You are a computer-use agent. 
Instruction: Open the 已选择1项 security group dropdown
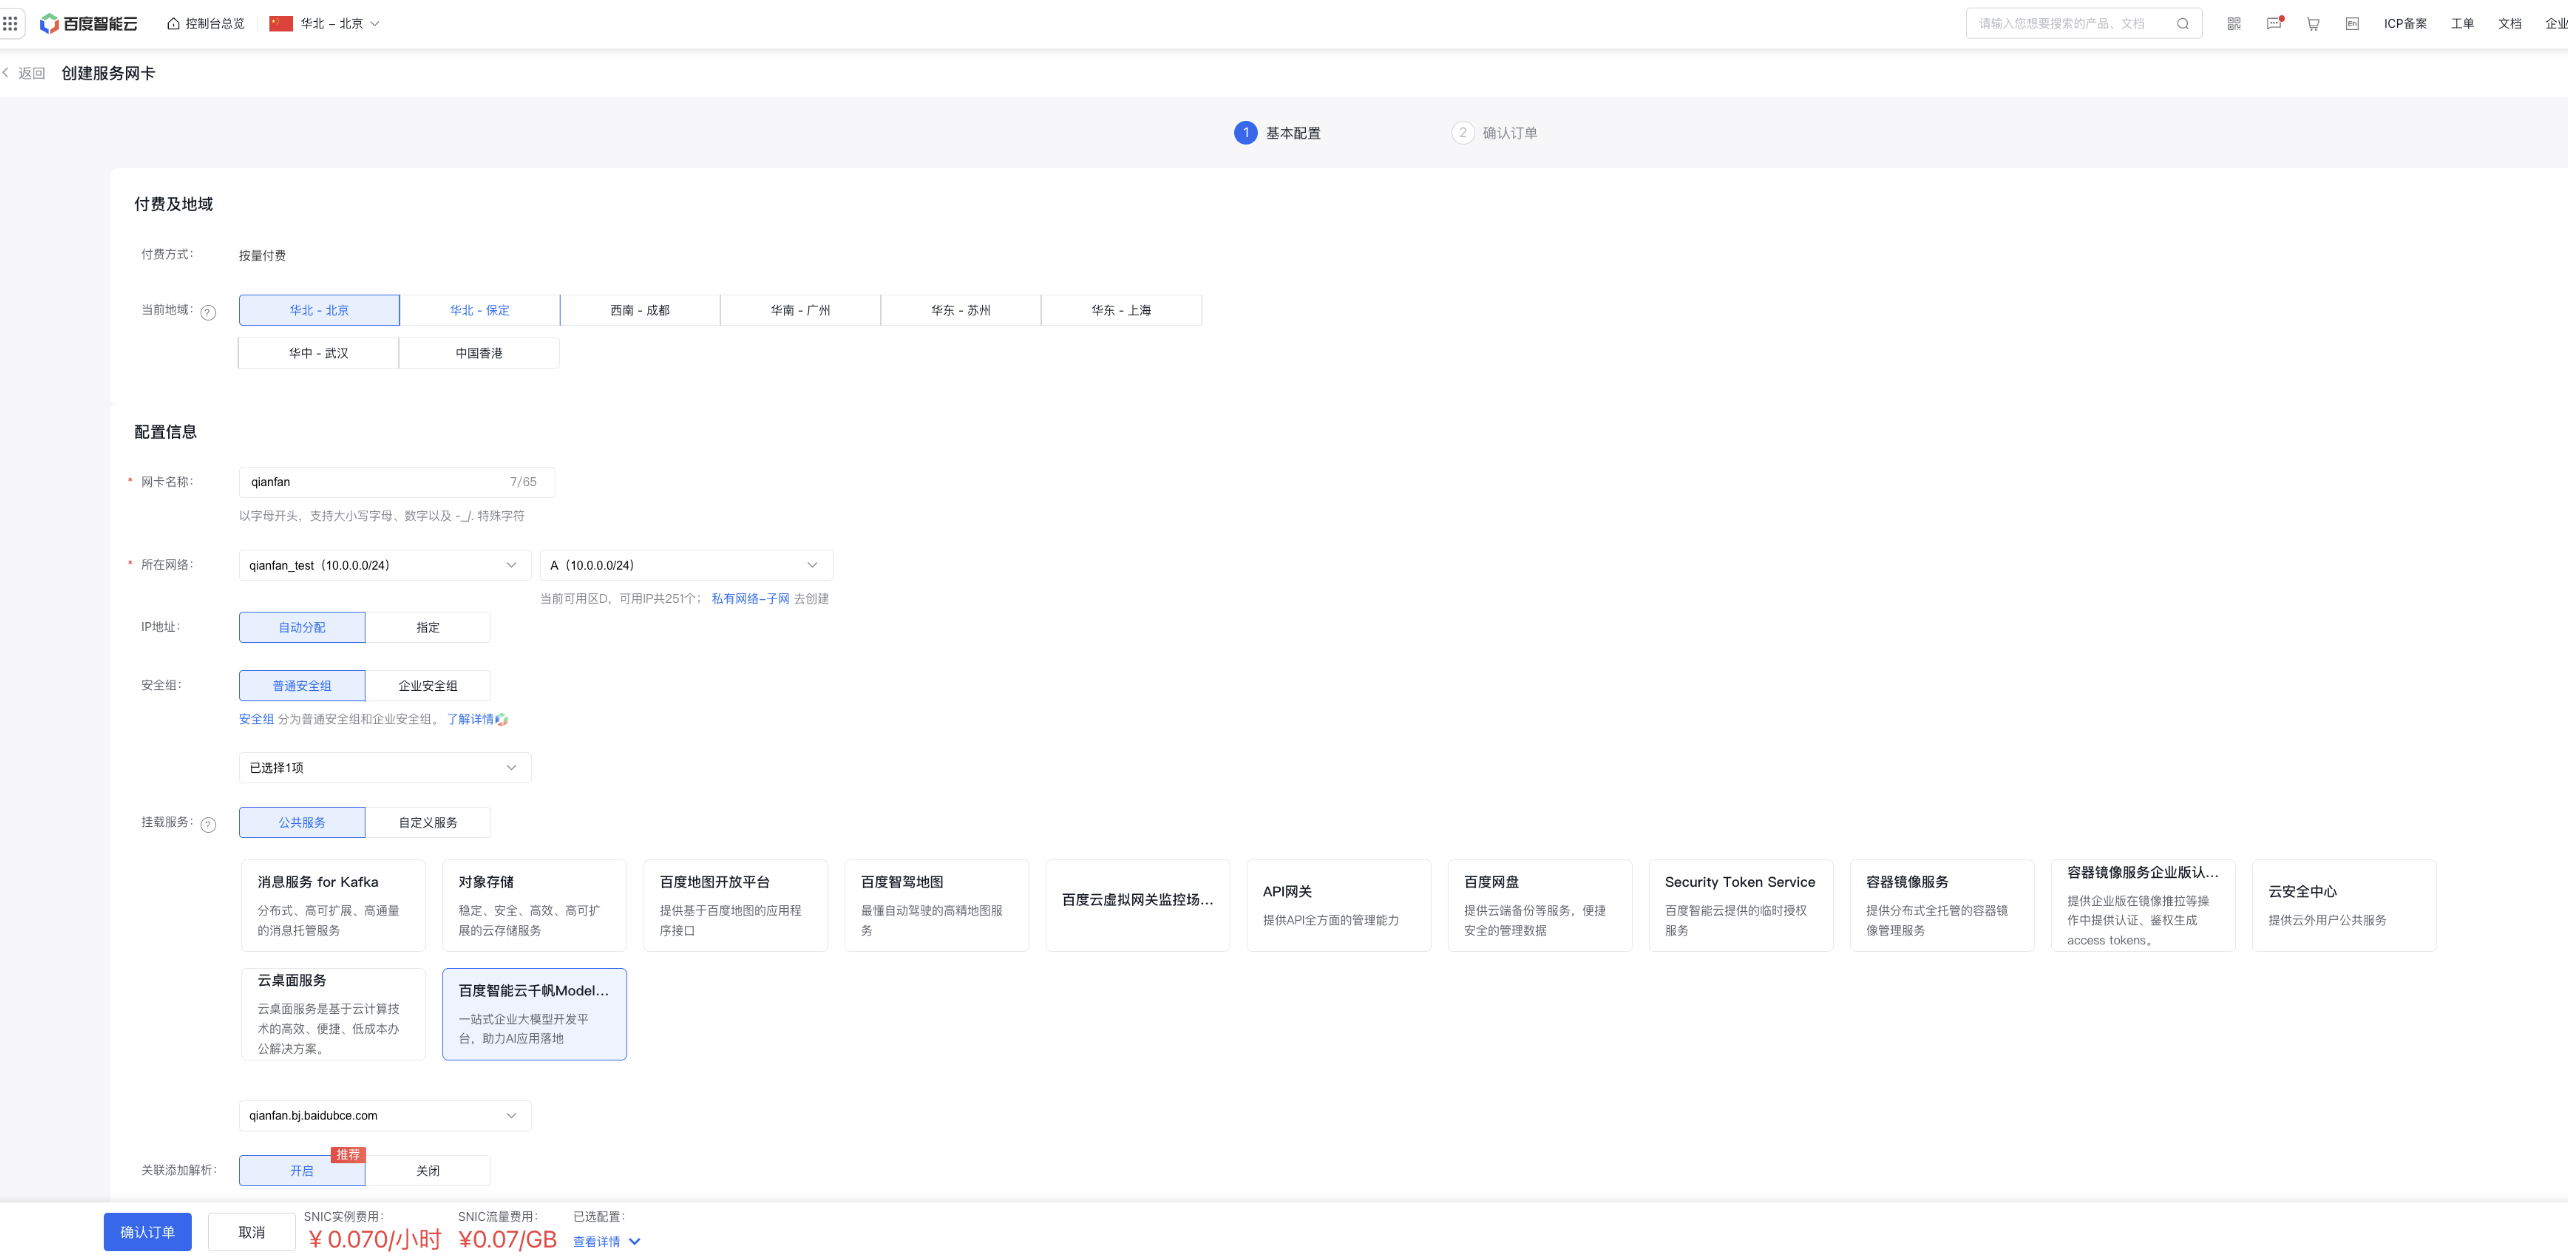(x=385, y=767)
